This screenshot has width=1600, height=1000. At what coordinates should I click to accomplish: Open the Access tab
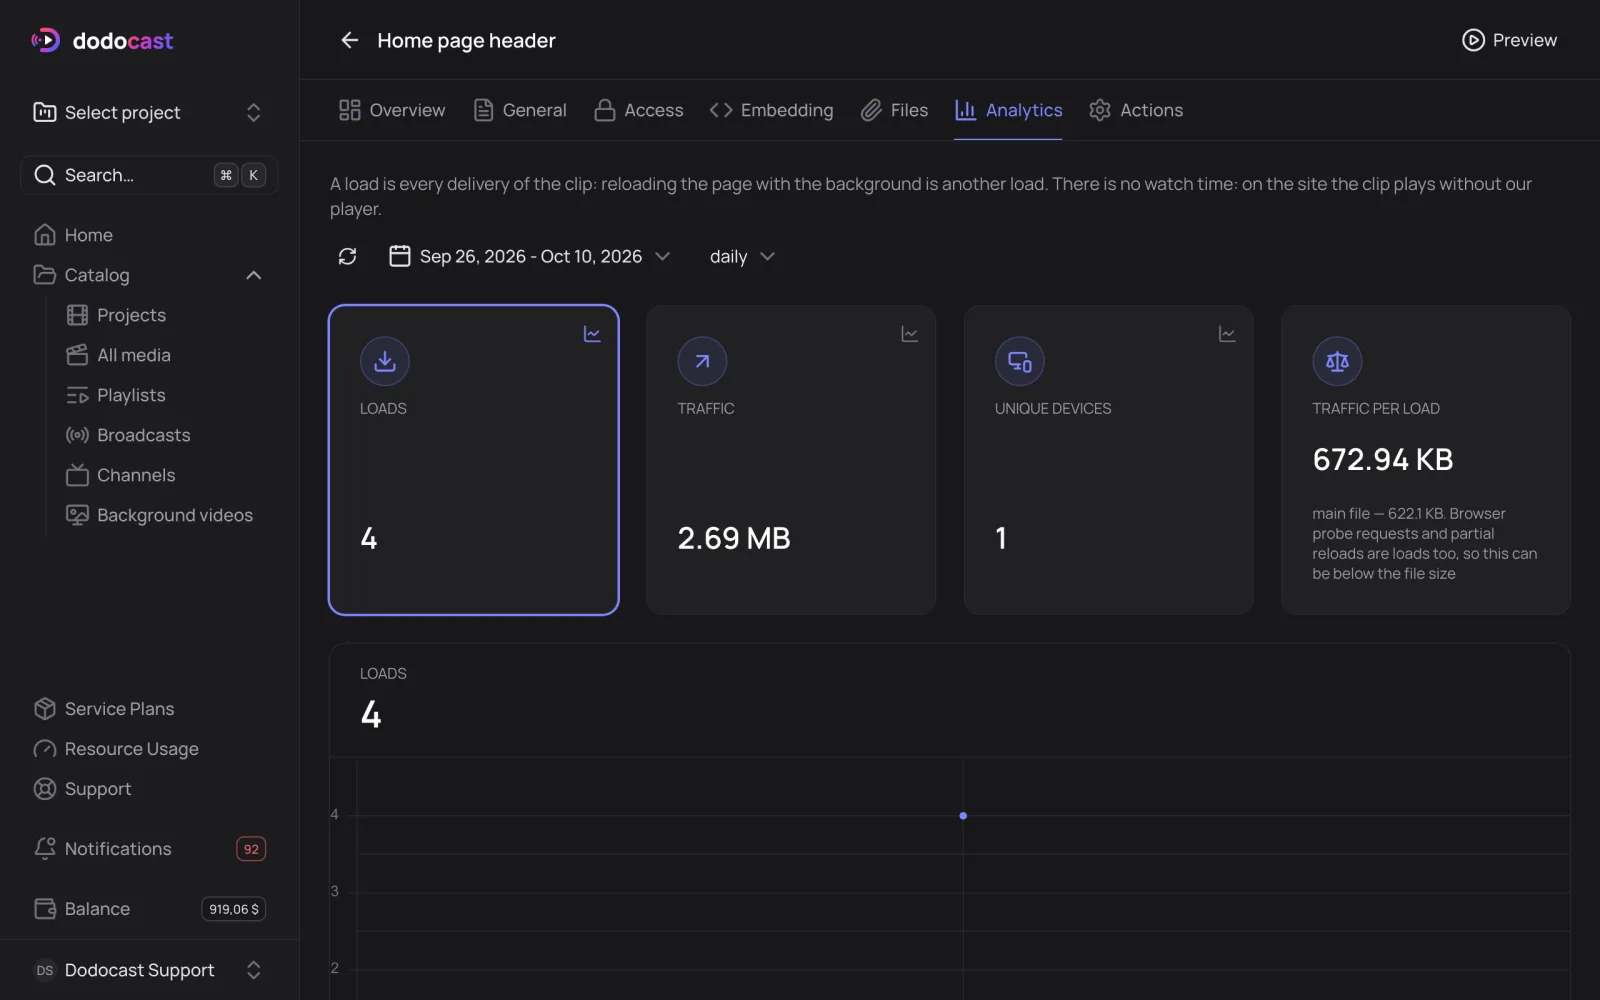pos(639,110)
